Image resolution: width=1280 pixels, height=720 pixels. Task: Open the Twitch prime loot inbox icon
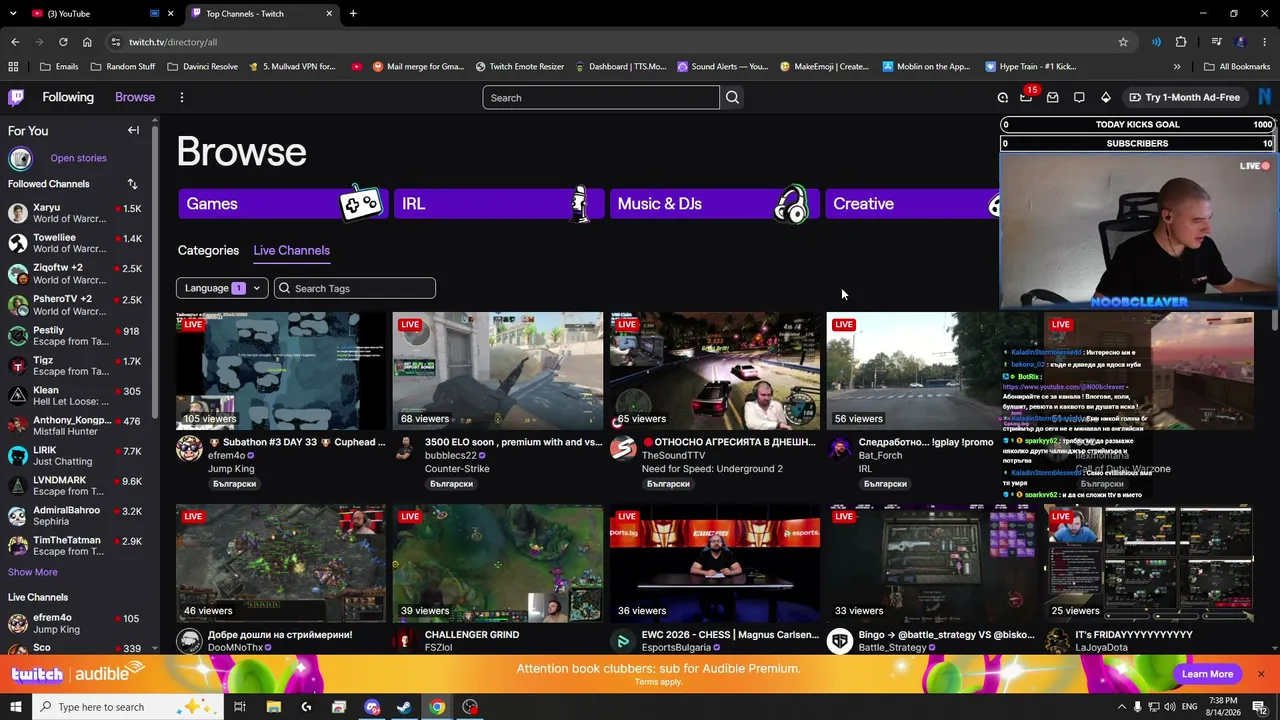(1053, 97)
